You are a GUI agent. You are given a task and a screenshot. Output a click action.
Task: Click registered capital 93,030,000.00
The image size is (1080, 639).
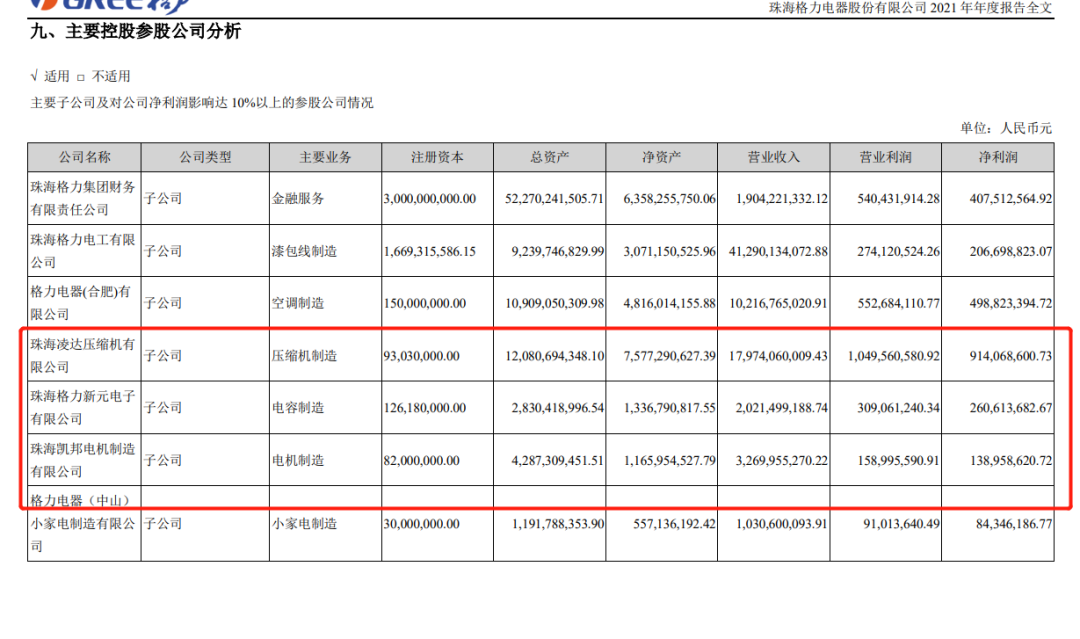(422, 356)
